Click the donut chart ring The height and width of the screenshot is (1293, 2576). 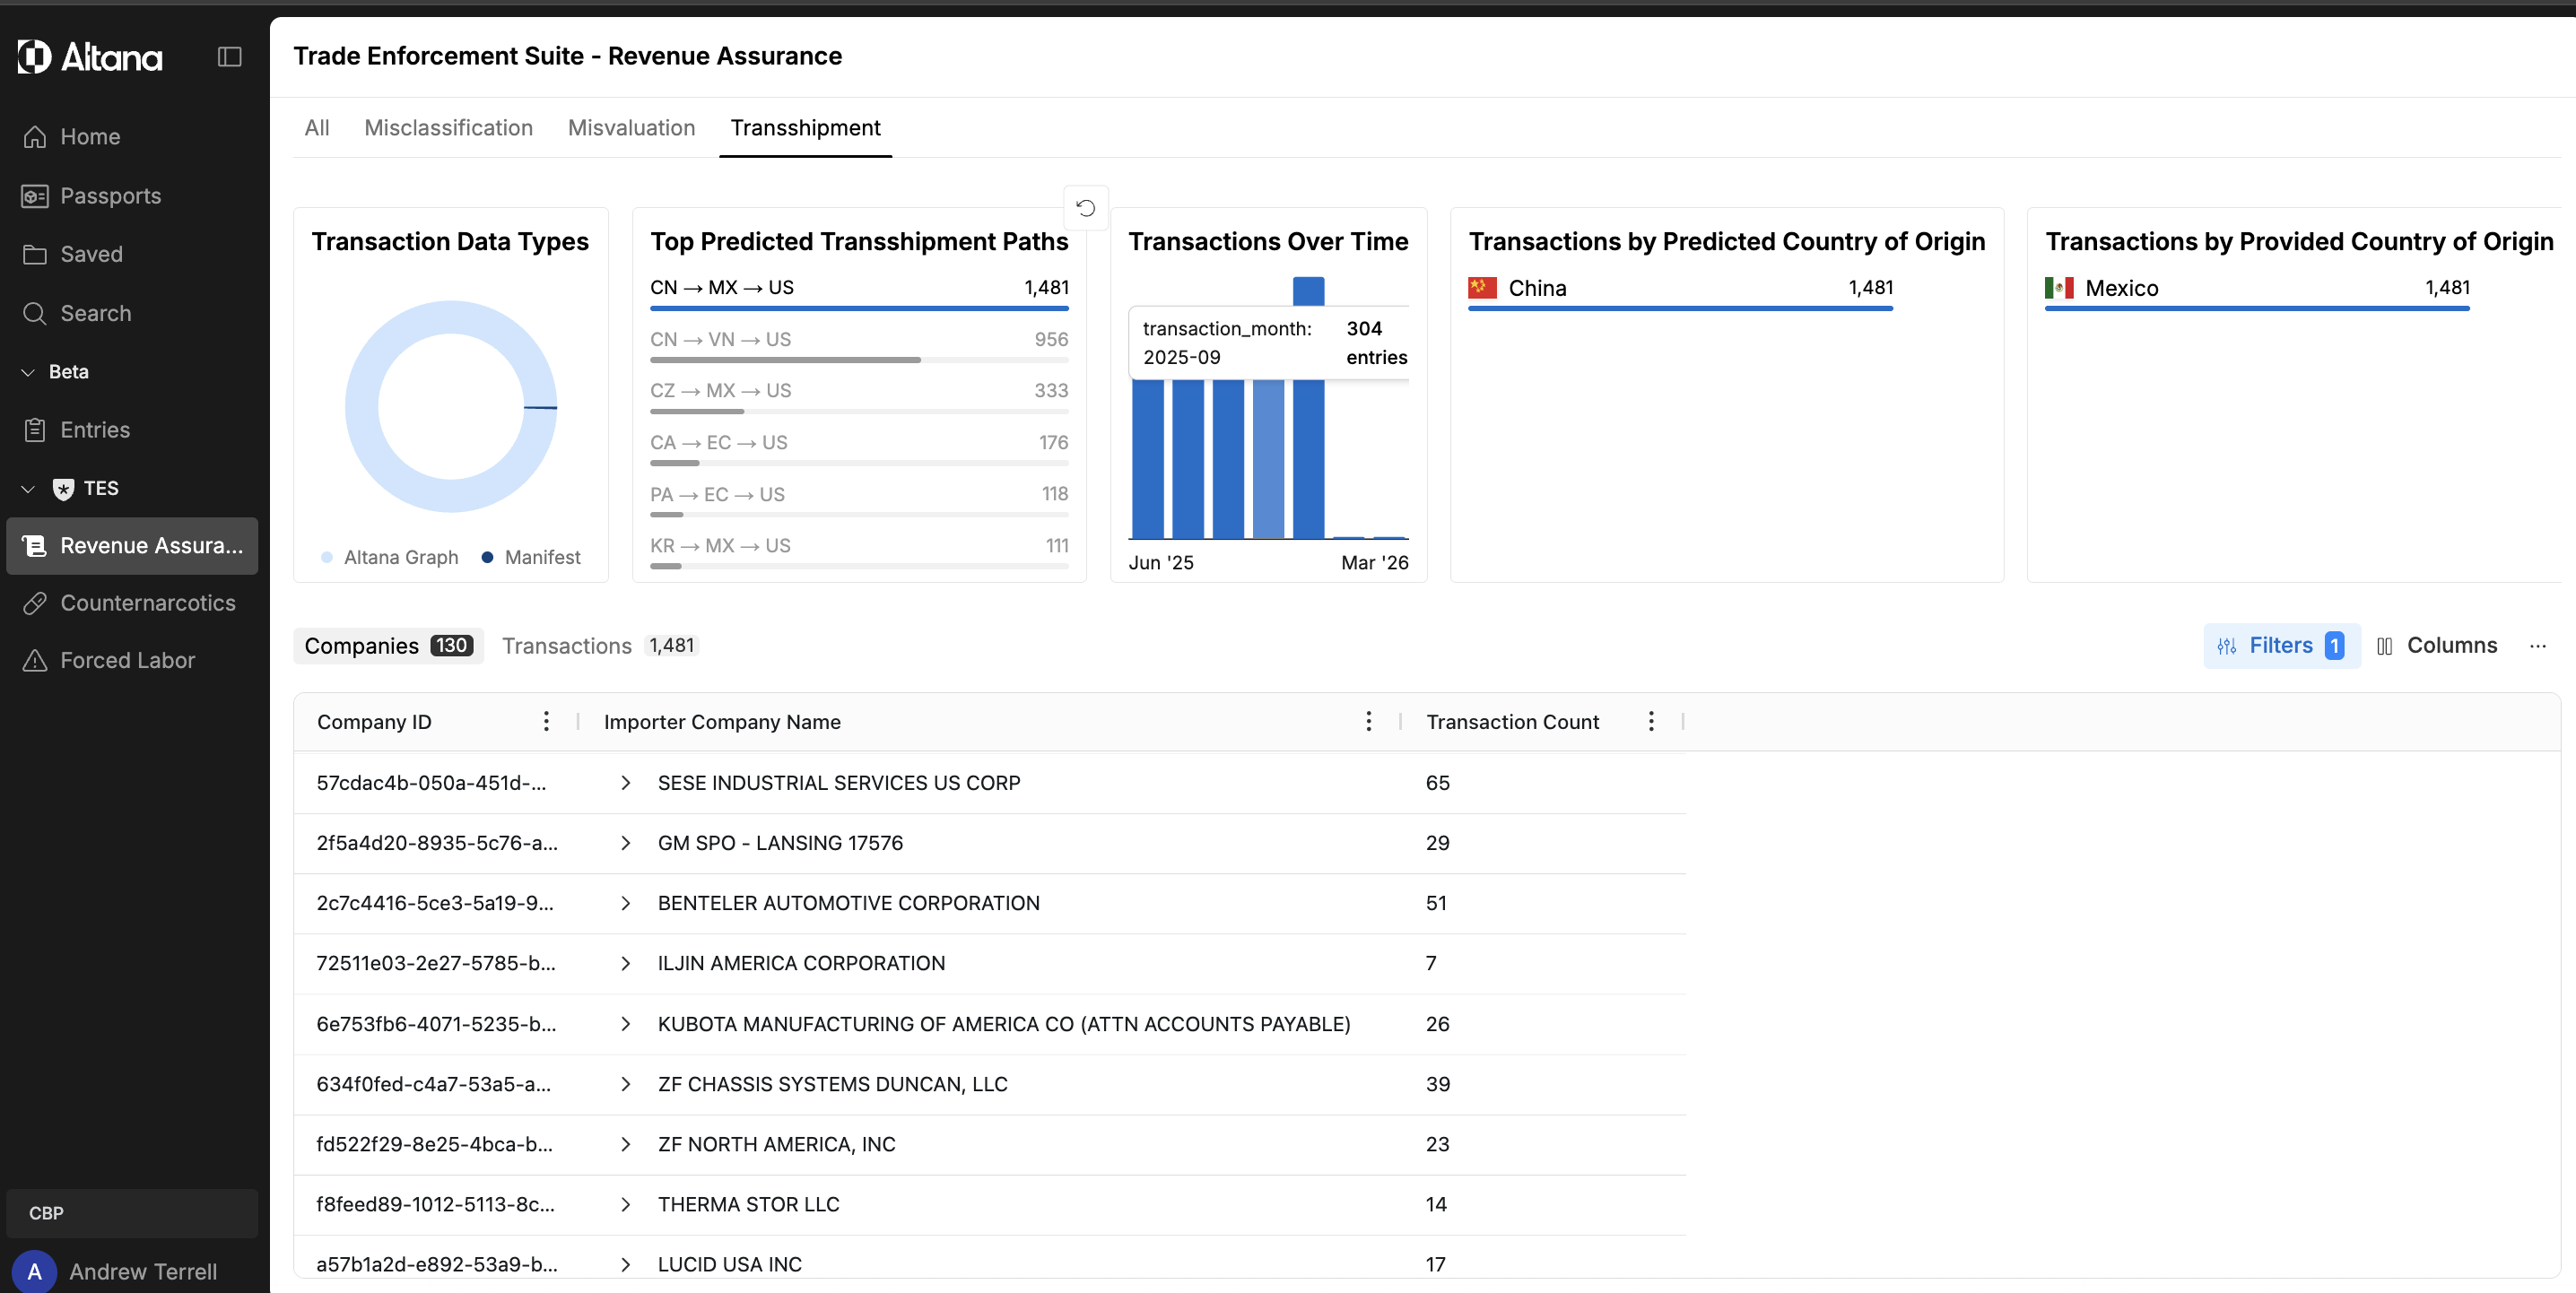tap(361, 407)
